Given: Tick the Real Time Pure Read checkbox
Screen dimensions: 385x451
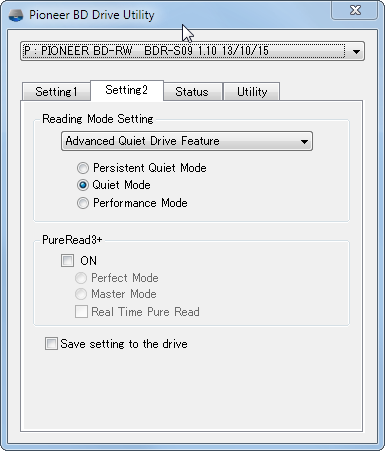Looking at the screenshot, I should click(x=81, y=312).
